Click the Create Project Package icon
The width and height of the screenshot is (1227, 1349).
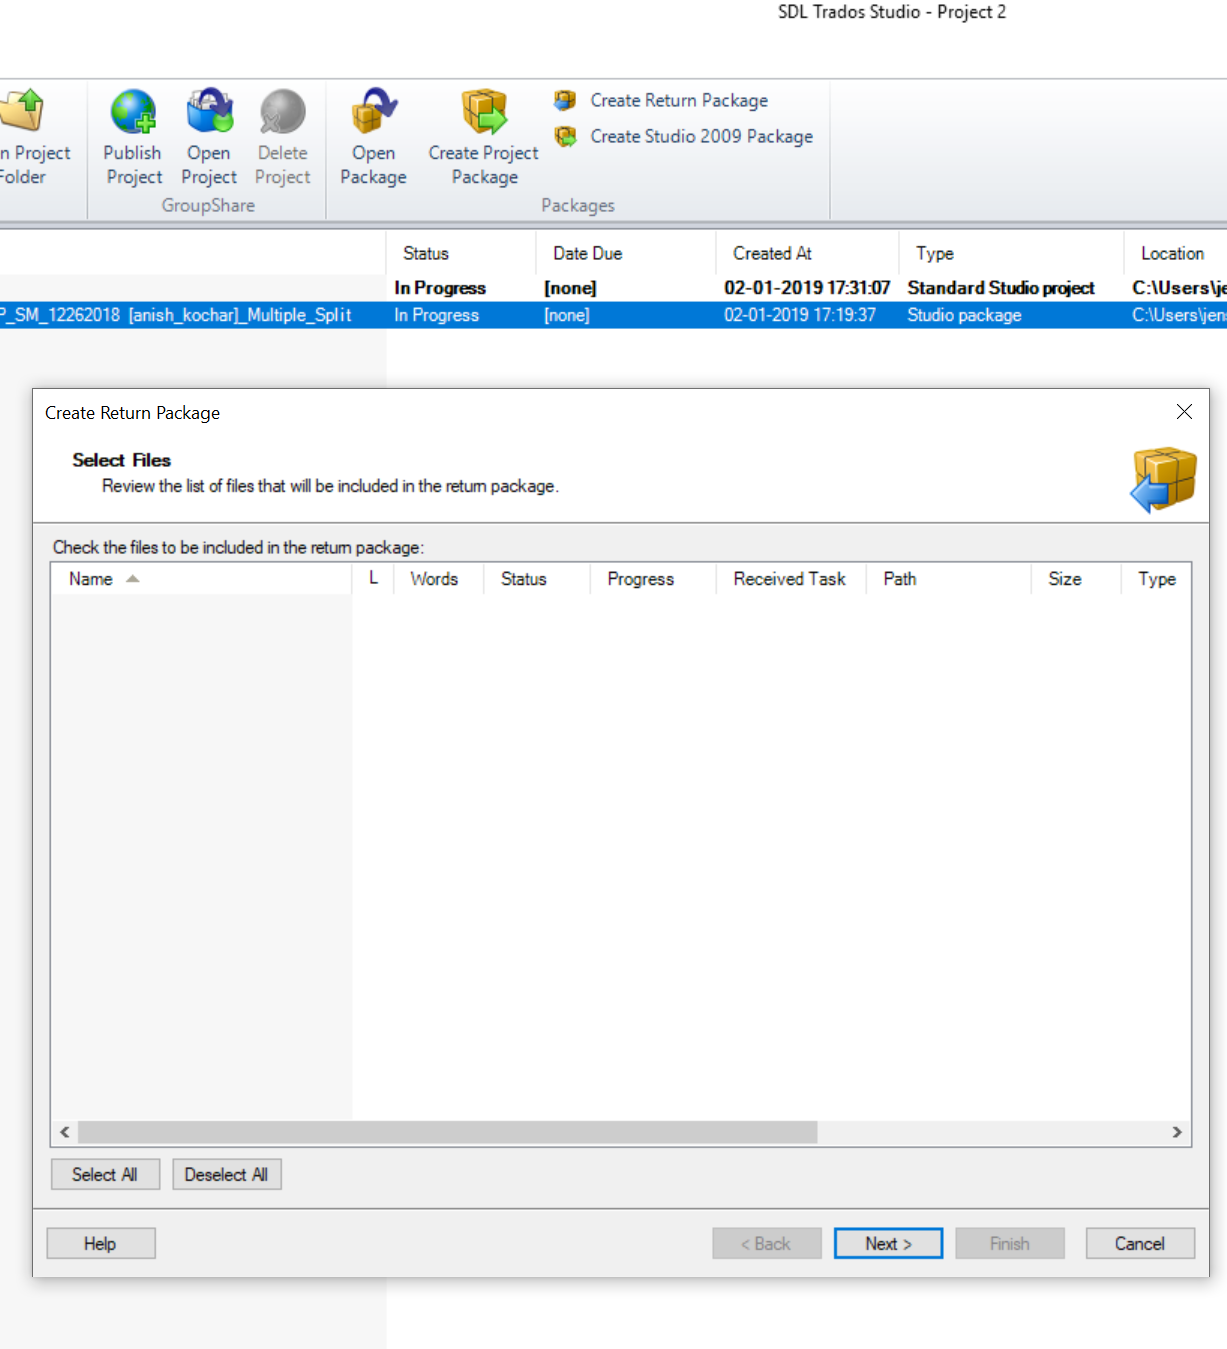(x=484, y=112)
